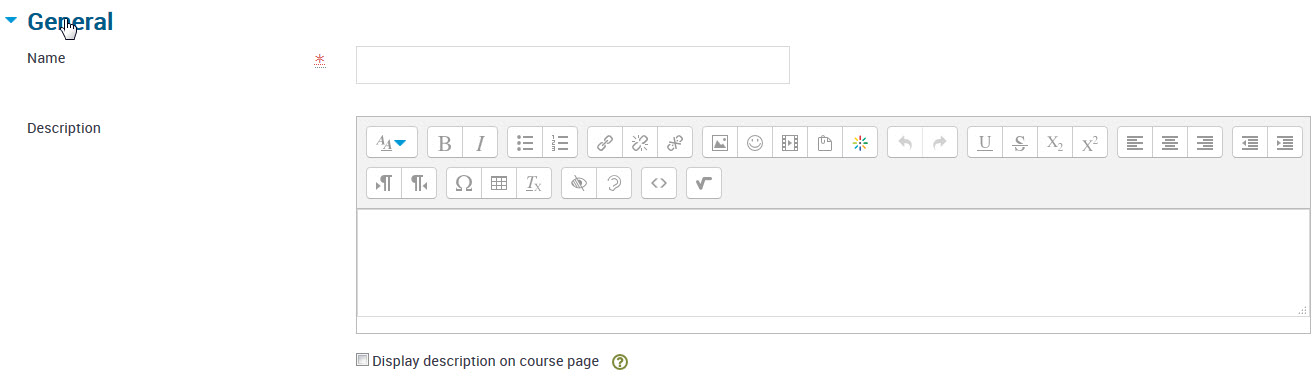This screenshot has width=1312, height=377.
Task: Toggle bold formatting in the editor
Action: tap(445, 143)
